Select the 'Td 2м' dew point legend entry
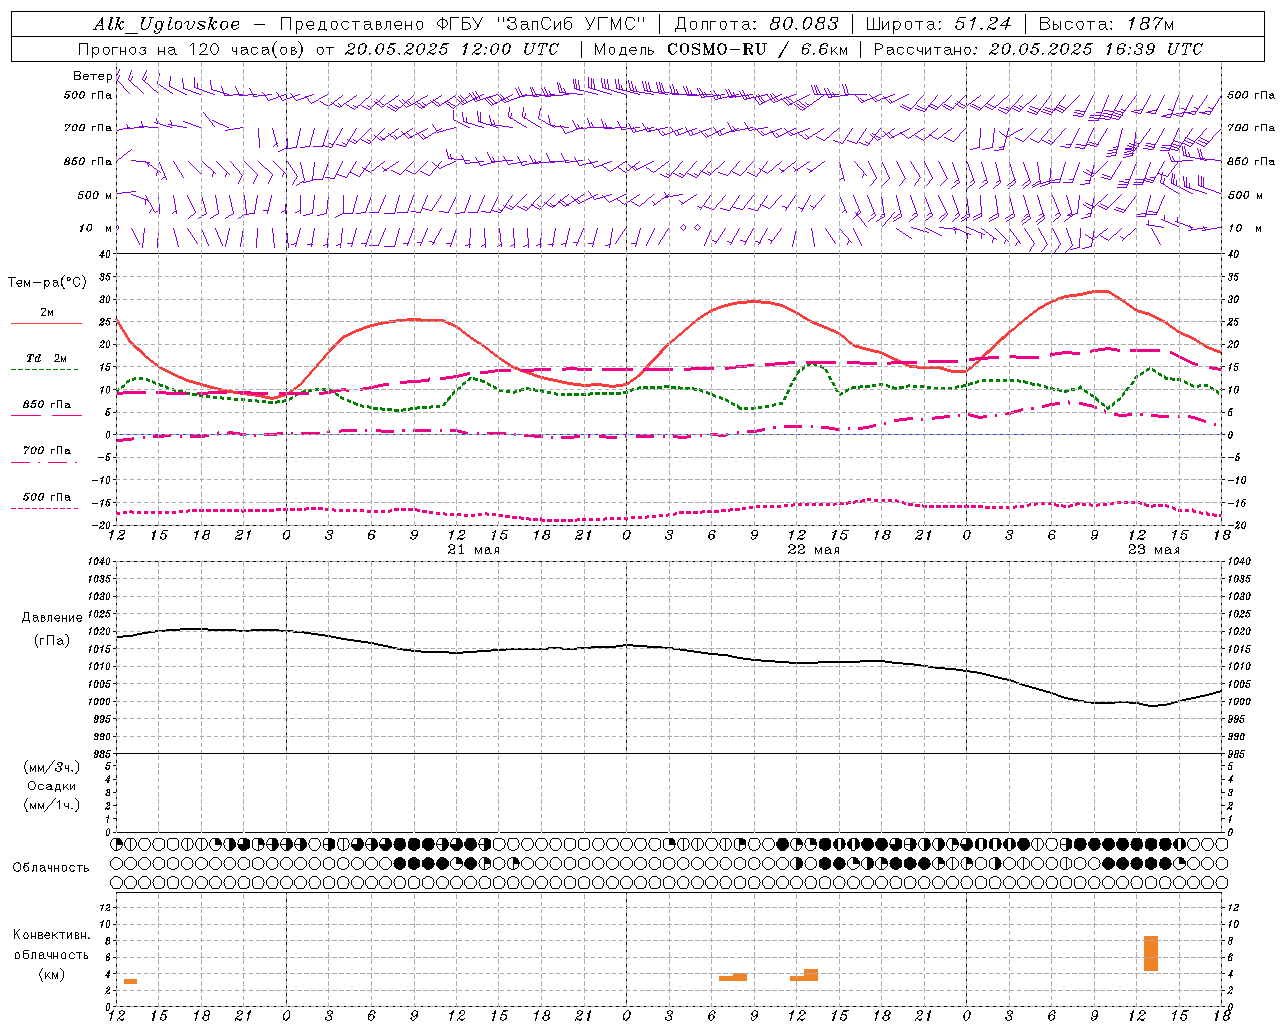This screenshot has height=1024, width=1280. tap(47, 358)
